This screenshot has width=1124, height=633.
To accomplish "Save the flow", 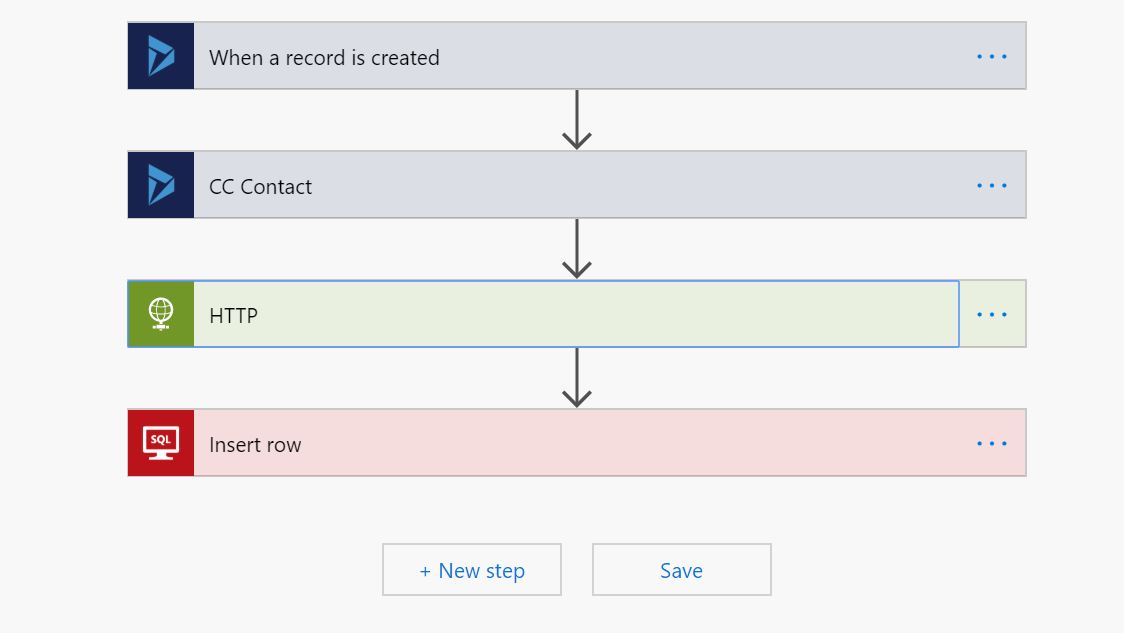I will pyautogui.click(x=681, y=570).
